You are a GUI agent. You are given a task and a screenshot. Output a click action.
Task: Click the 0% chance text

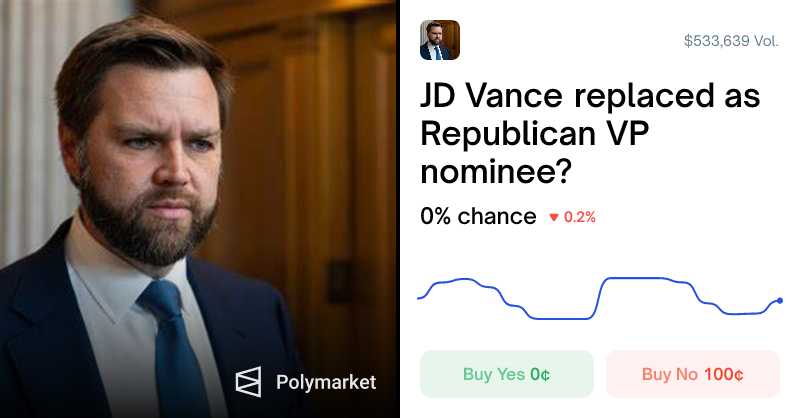[478, 216]
